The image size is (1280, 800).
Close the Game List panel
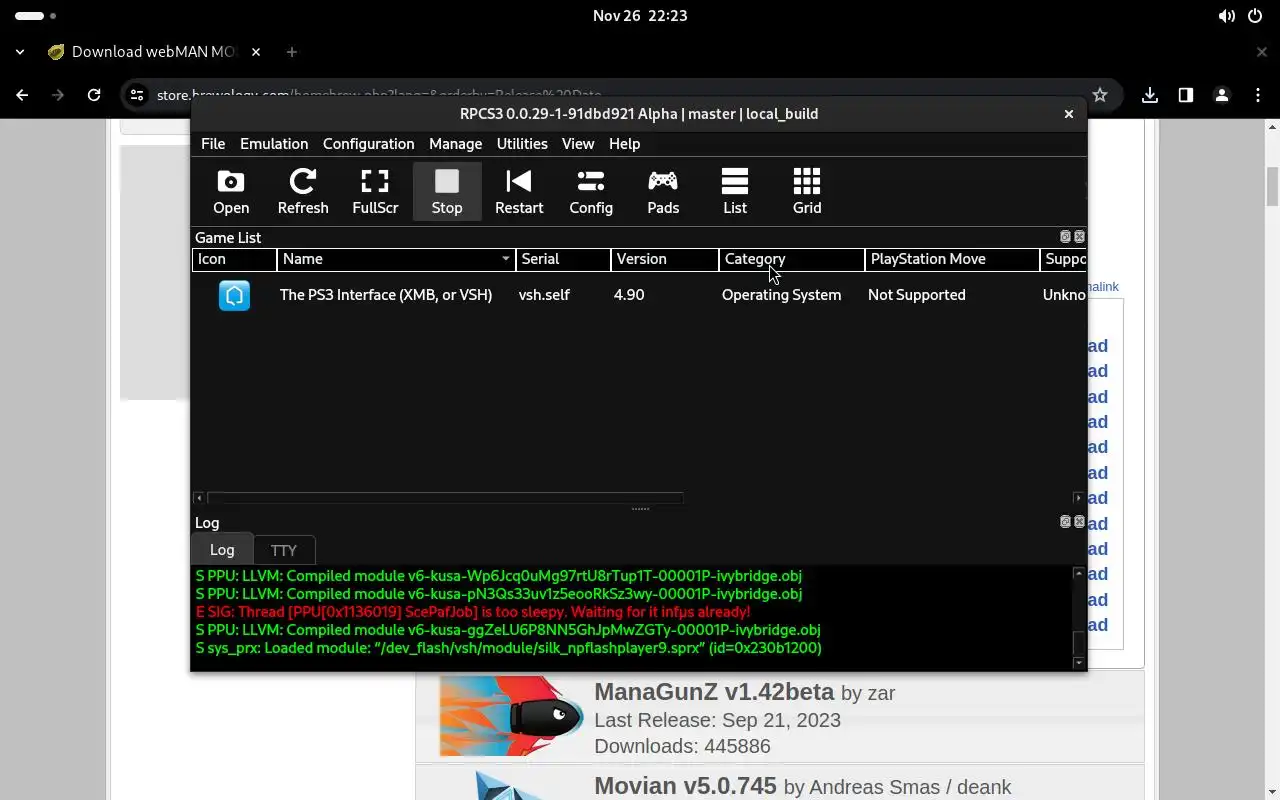point(1079,237)
